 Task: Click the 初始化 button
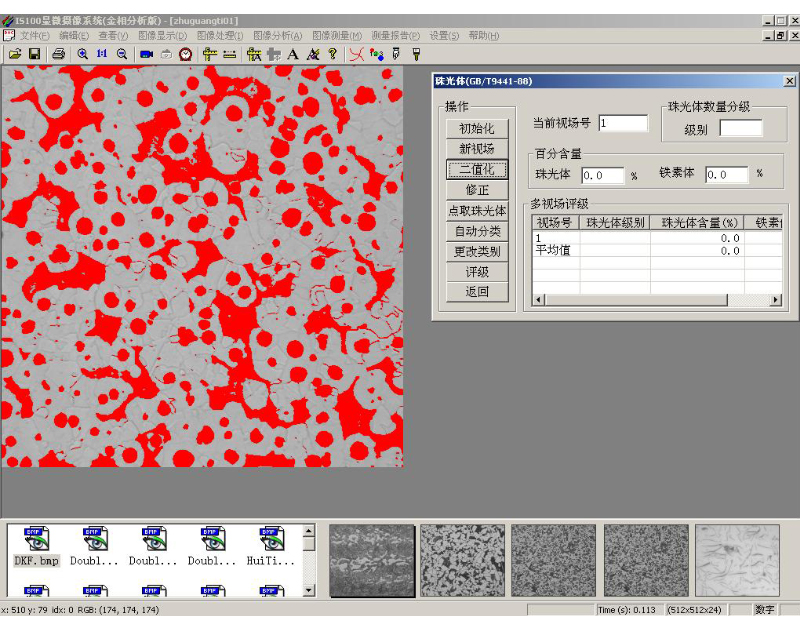pyautogui.click(x=477, y=129)
